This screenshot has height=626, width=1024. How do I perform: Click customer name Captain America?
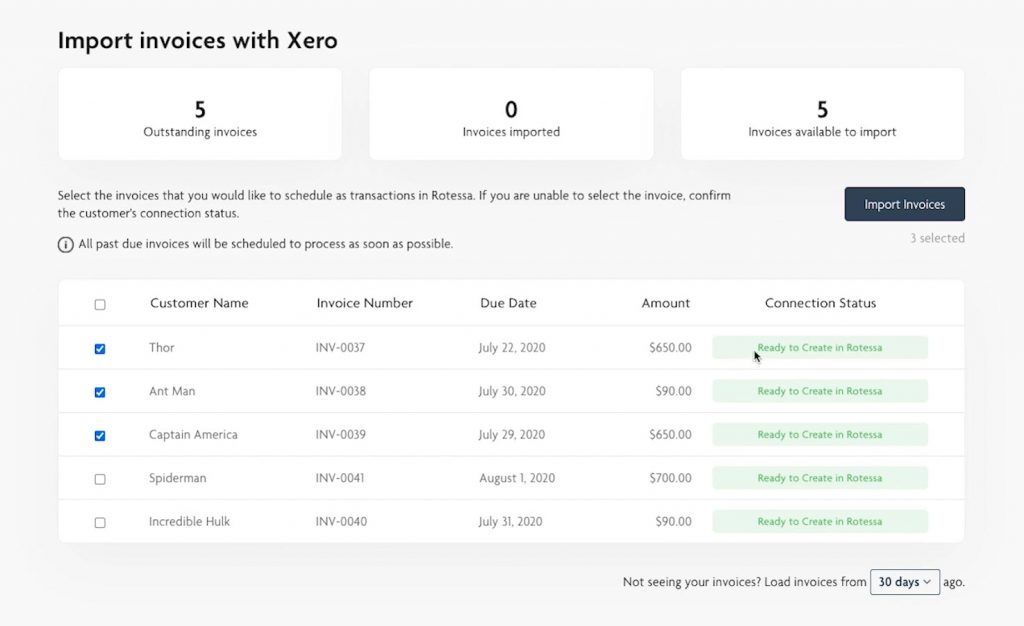click(x=193, y=435)
